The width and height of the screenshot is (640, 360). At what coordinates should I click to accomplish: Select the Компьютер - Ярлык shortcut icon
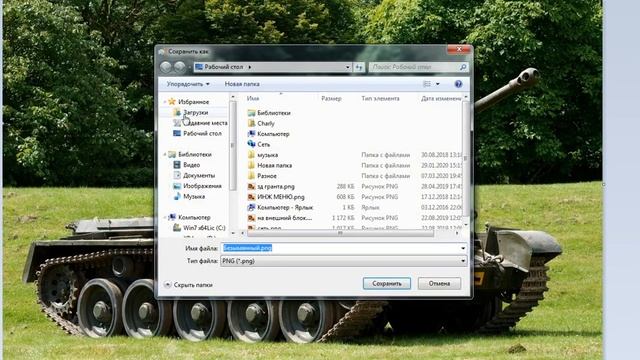[251, 207]
